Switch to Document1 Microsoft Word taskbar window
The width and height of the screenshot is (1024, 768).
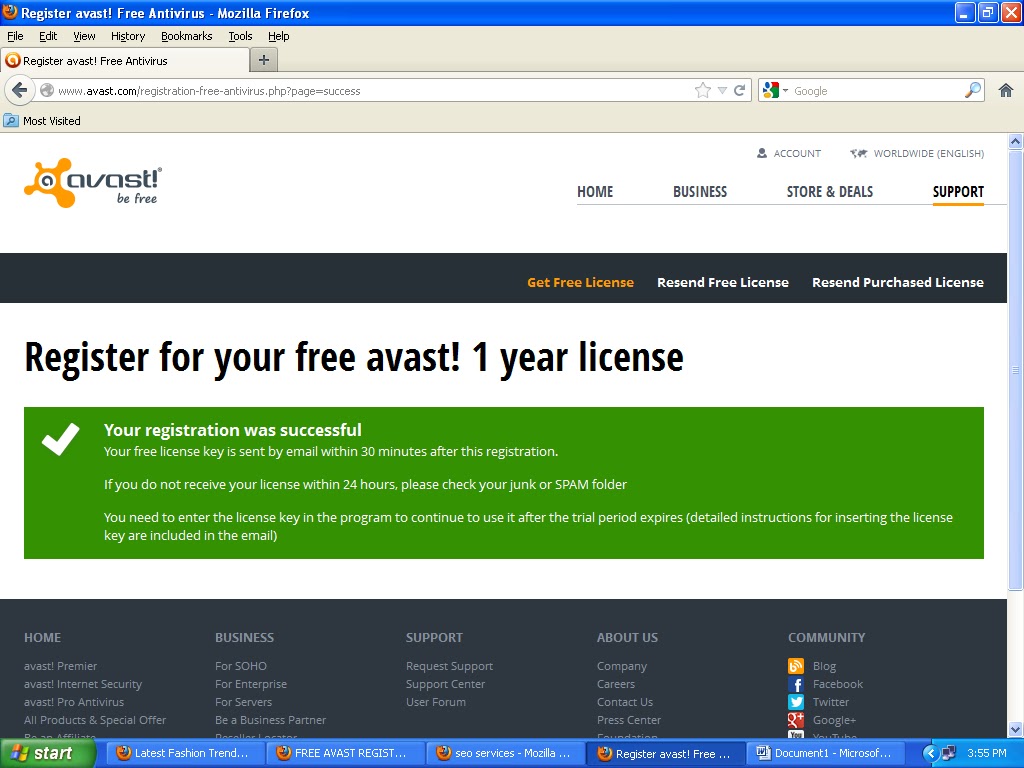click(824, 753)
